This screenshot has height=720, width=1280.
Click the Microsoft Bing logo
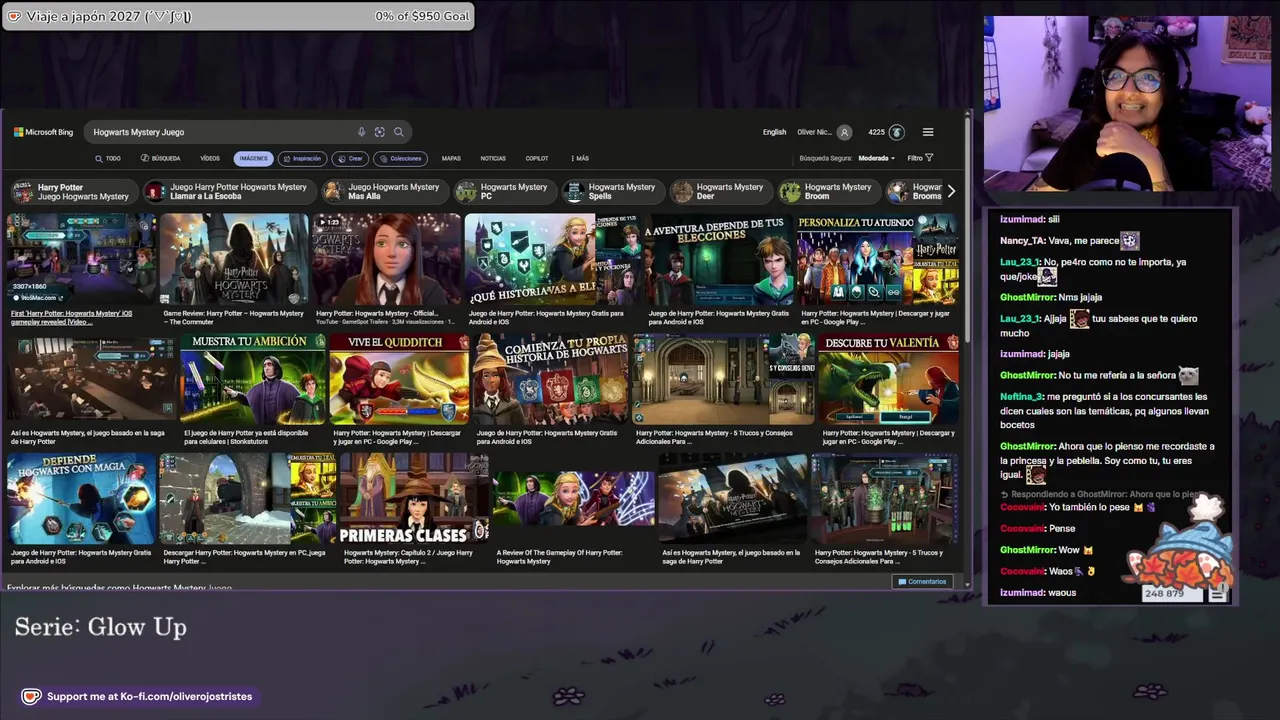[43, 132]
